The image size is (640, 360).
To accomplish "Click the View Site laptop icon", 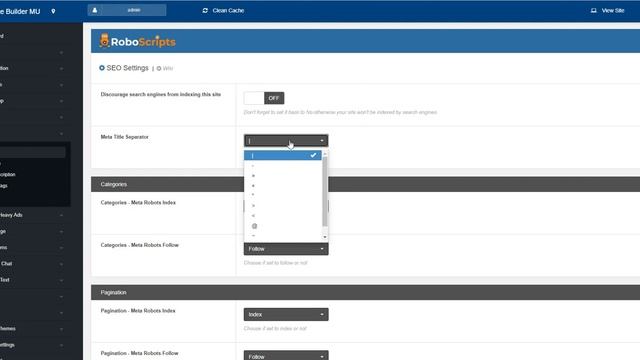I will point(593,11).
